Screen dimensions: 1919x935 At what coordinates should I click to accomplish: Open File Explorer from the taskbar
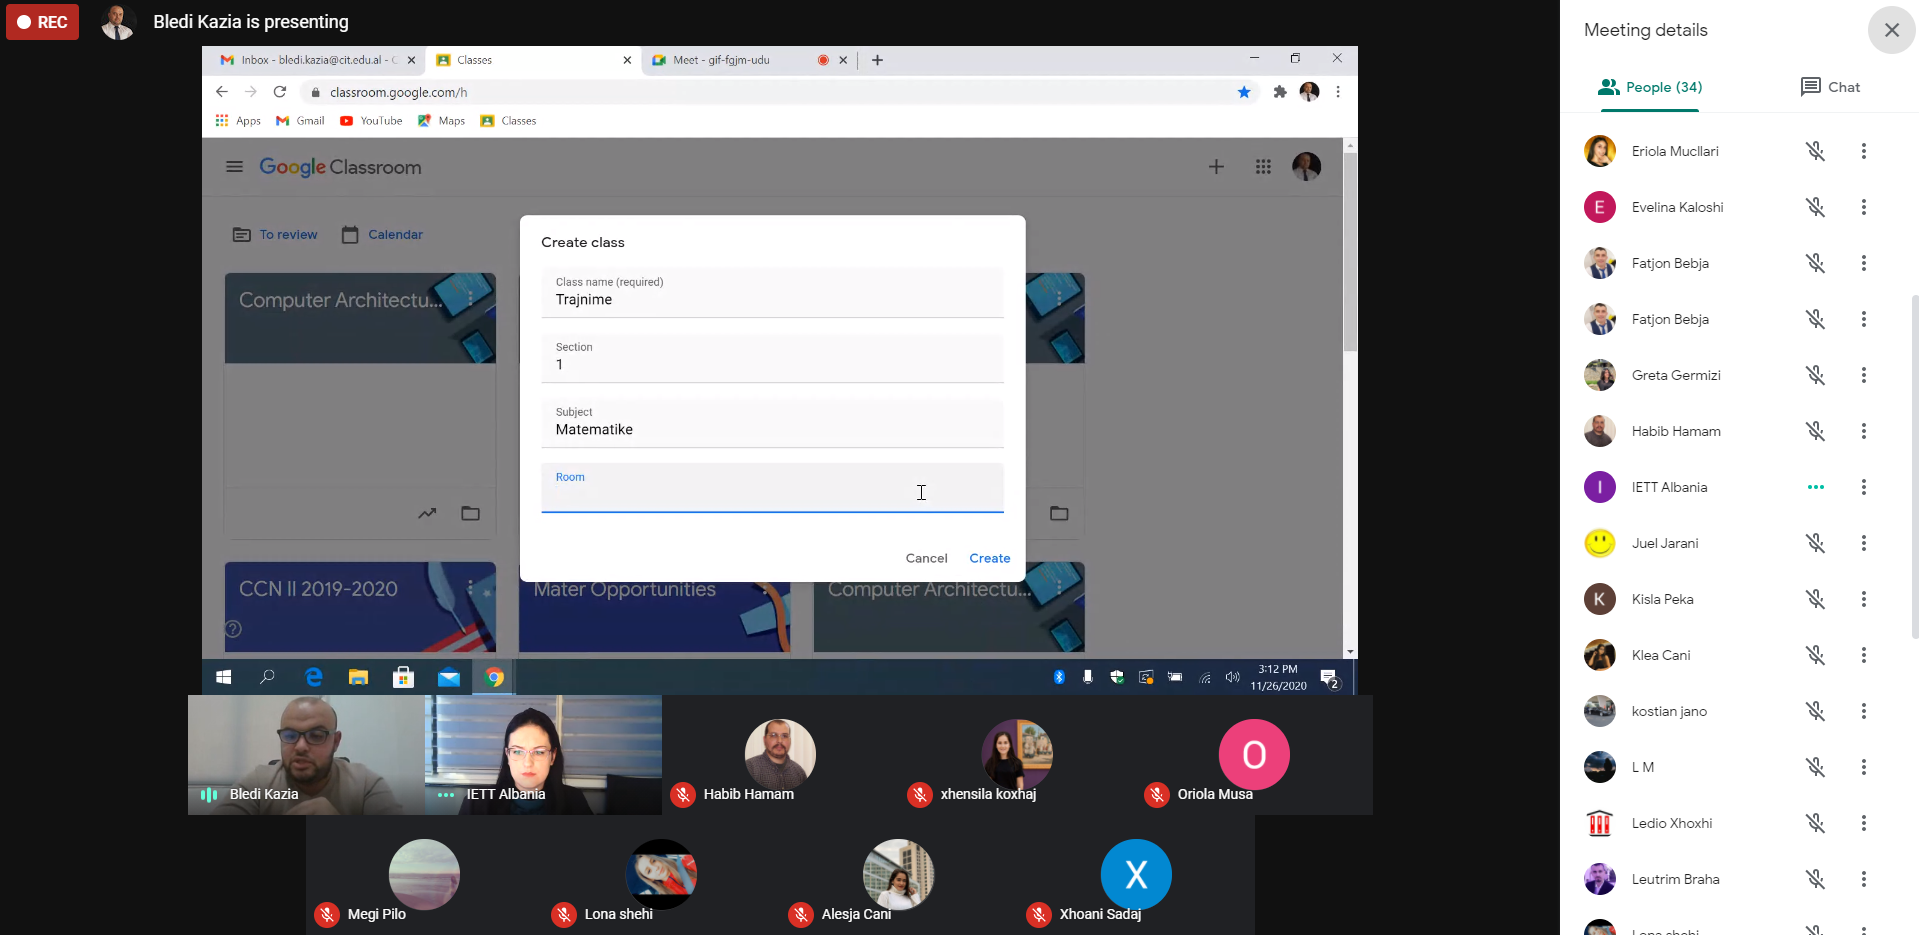coord(358,678)
